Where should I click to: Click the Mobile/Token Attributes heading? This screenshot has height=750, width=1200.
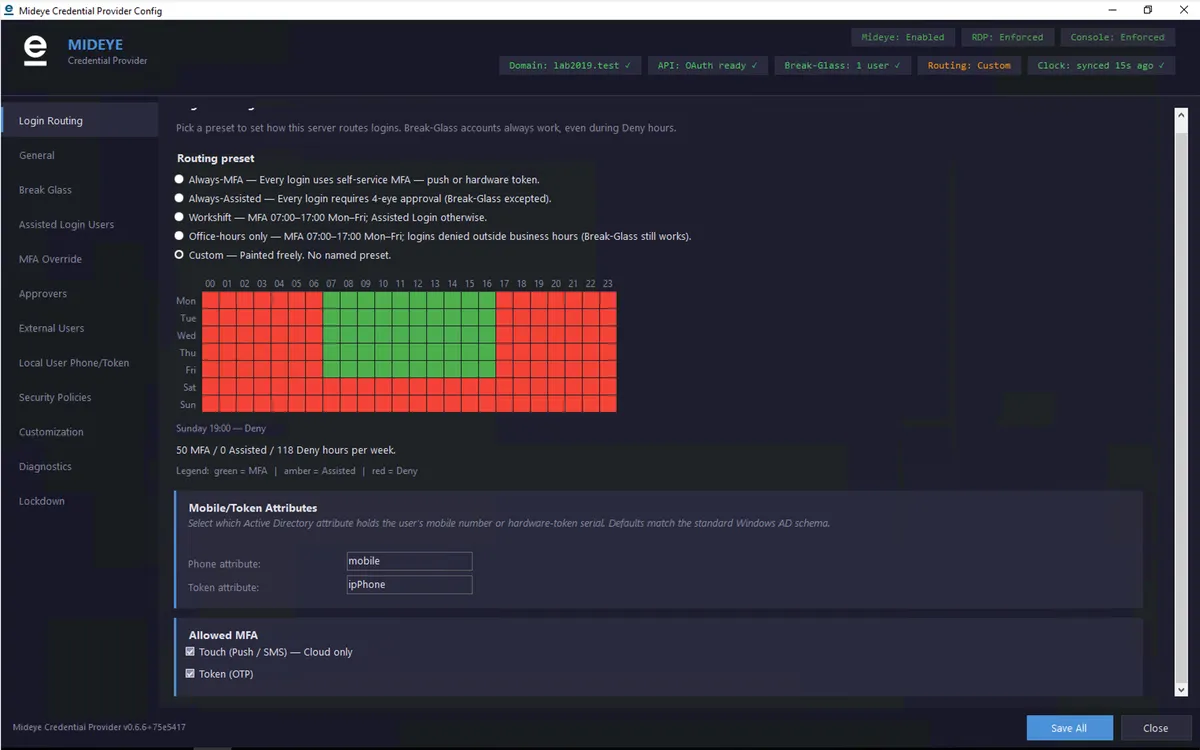[x=253, y=508]
